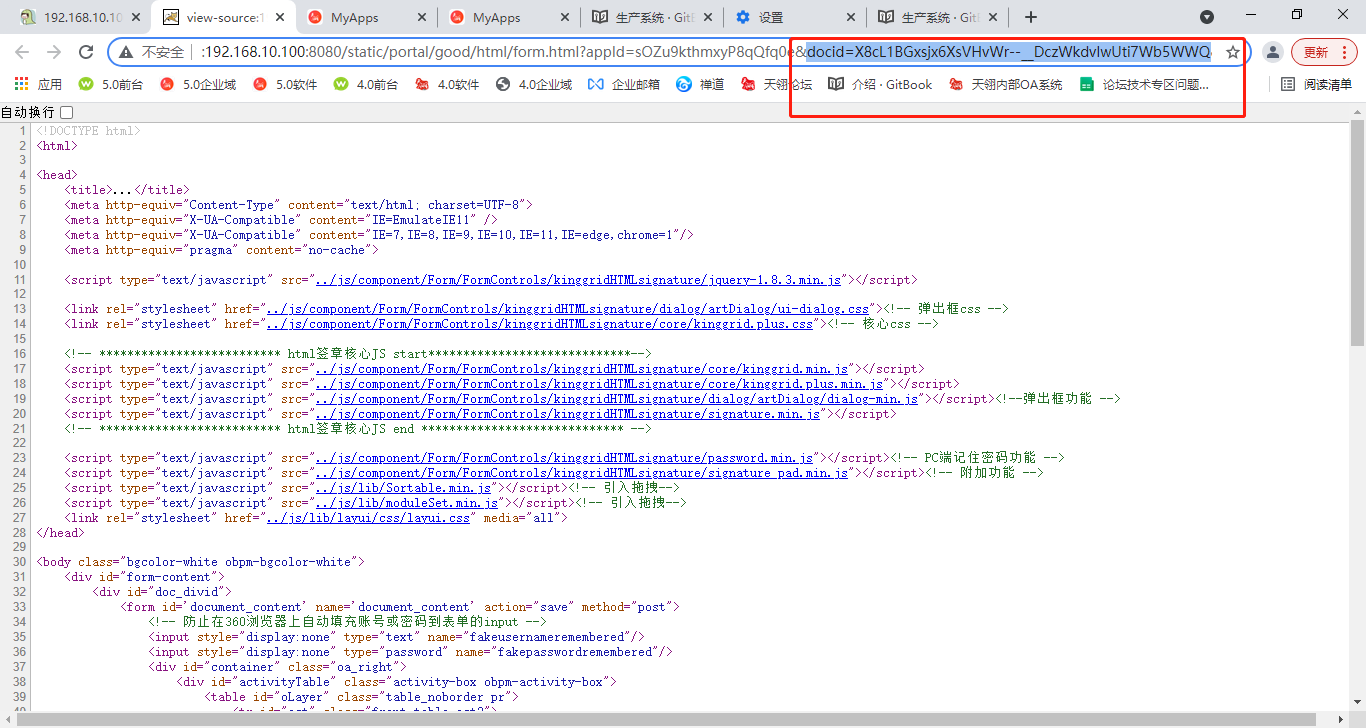Viewport: 1366px width, 728px height.
Task: Click the pragma no-cache meta line
Action: [x=222, y=250]
